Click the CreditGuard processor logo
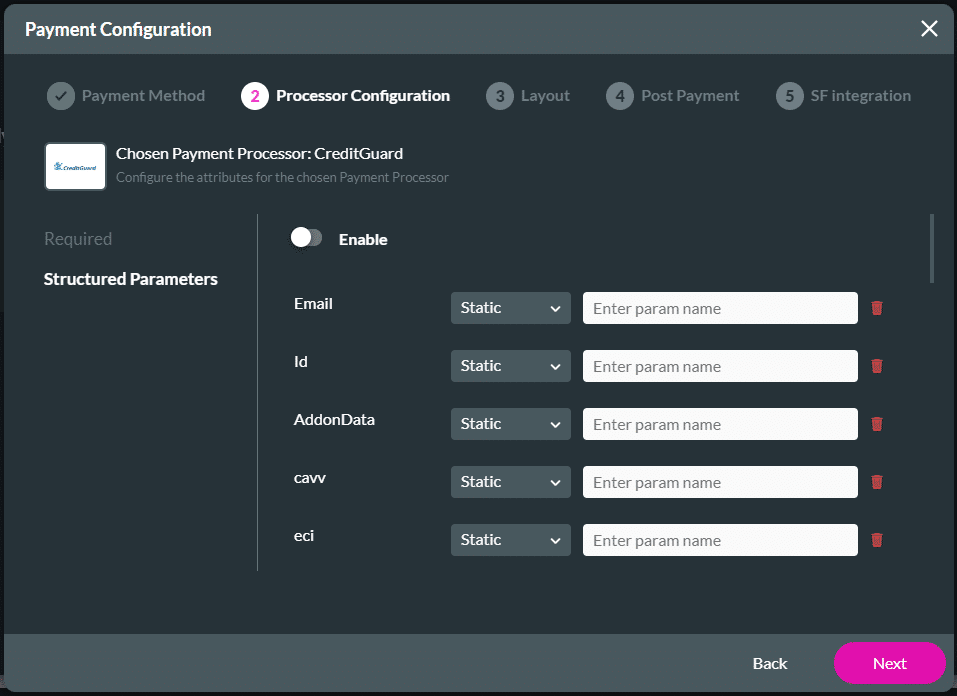 pos(74,166)
